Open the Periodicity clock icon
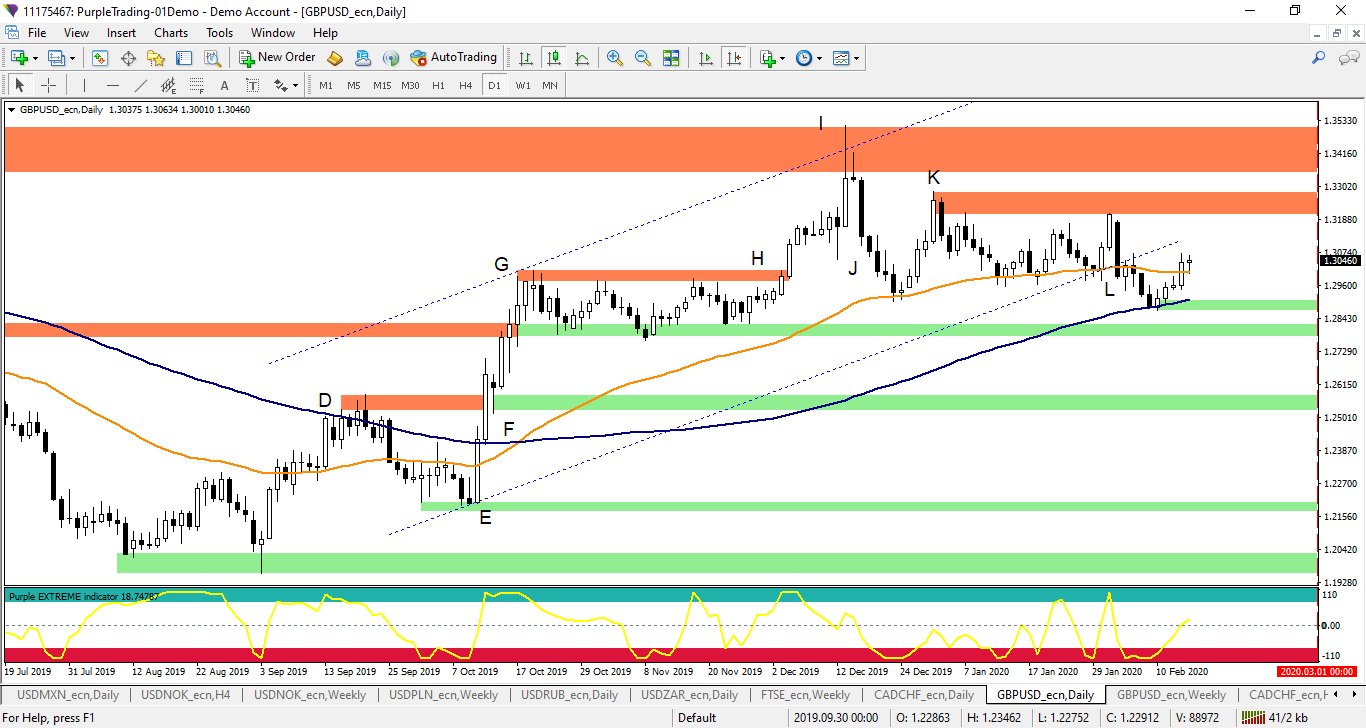This screenshot has height=728, width=1366. pos(804,58)
